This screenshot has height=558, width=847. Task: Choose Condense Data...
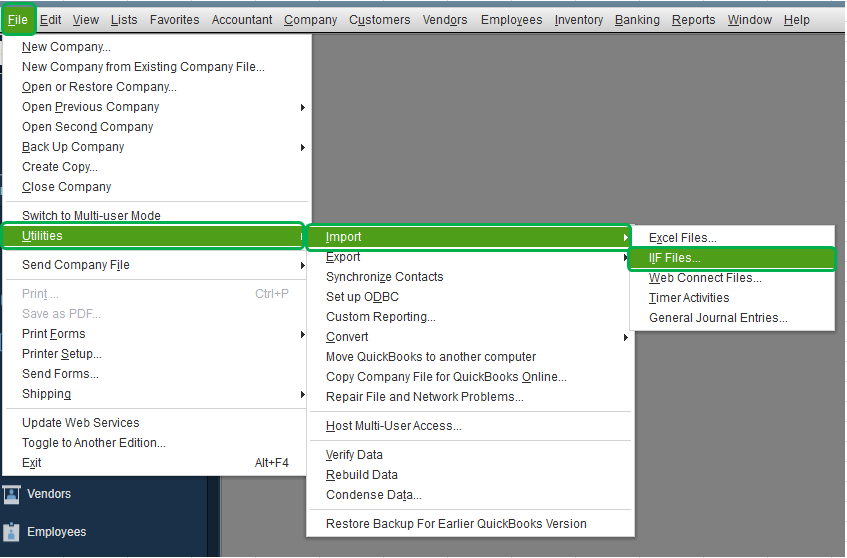[470, 495]
